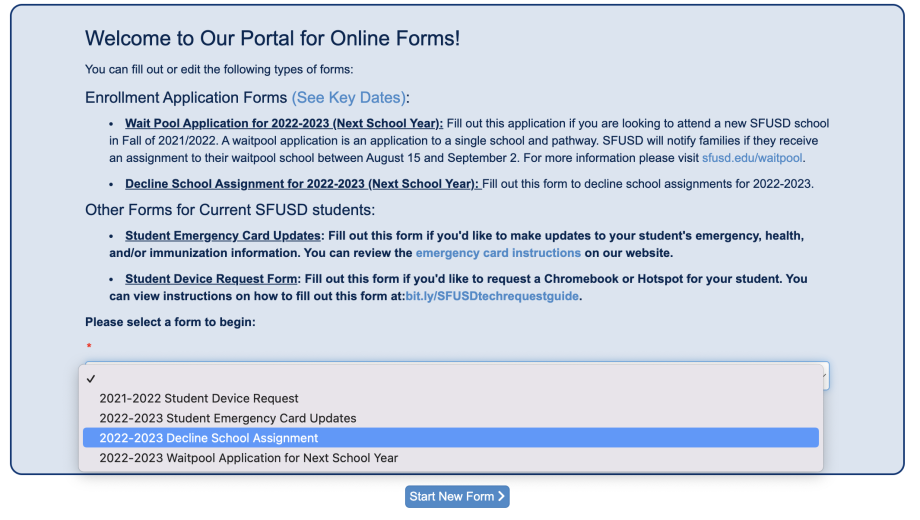920x520 pixels.
Task: Click the Other Forms for Current SFUSD students heading
Action: coord(230,210)
